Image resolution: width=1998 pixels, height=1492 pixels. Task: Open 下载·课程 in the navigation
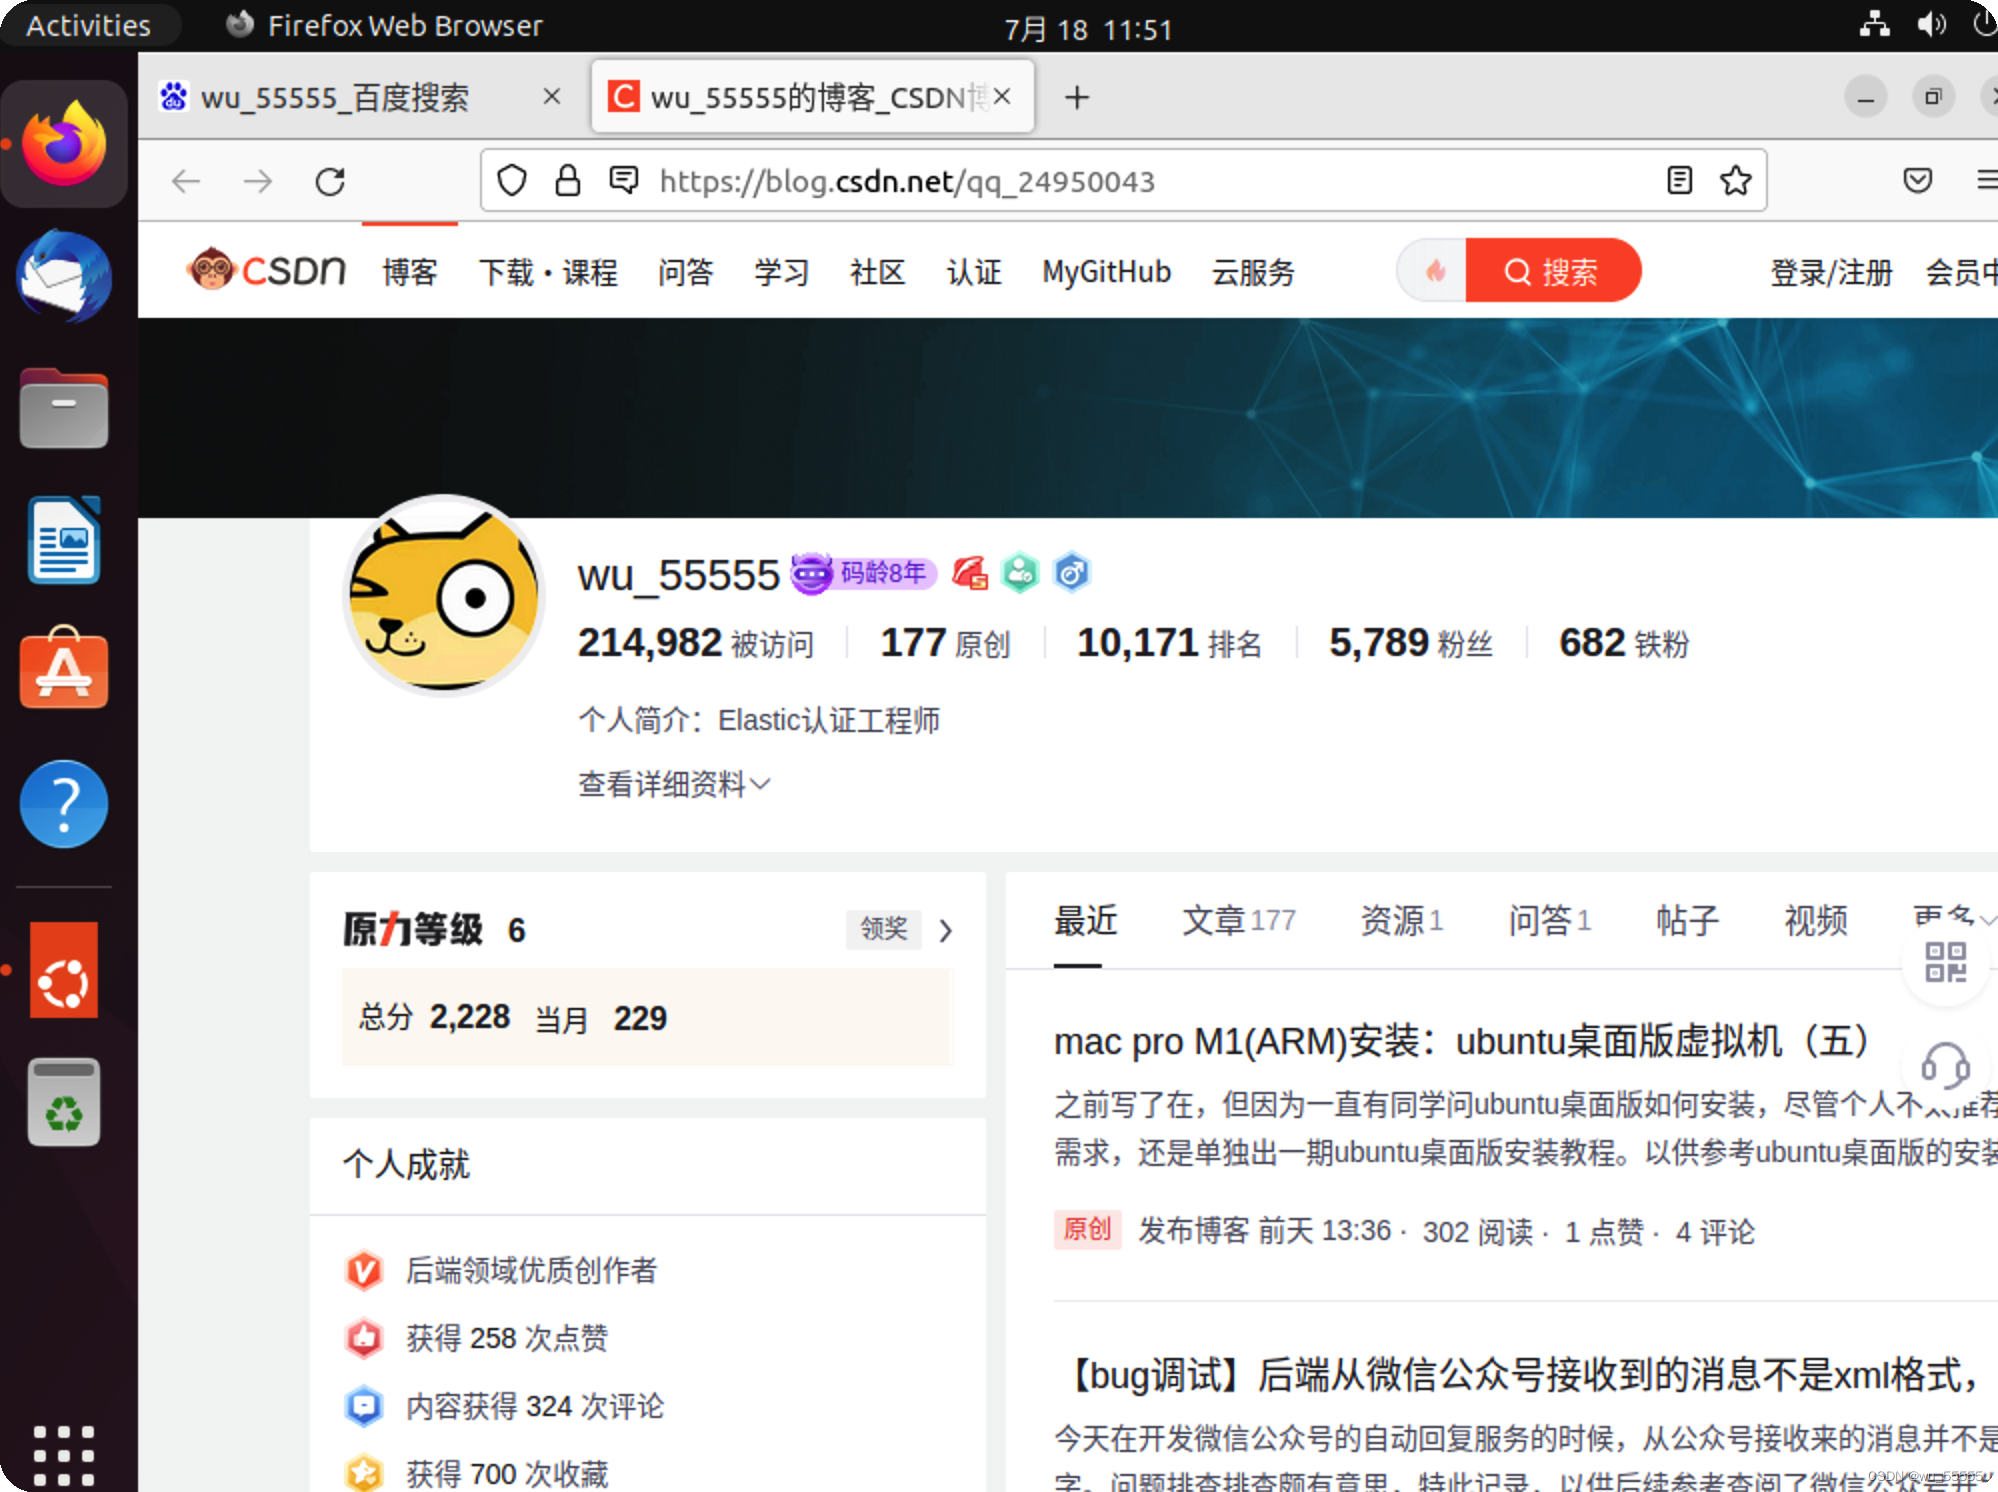[548, 271]
